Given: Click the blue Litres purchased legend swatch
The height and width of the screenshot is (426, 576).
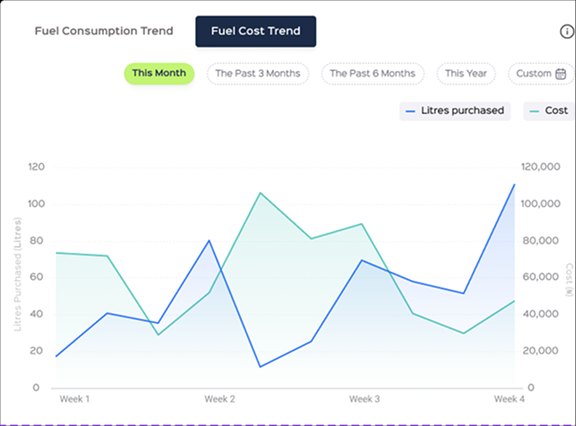Looking at the screenshot, I should coord(410,111).
